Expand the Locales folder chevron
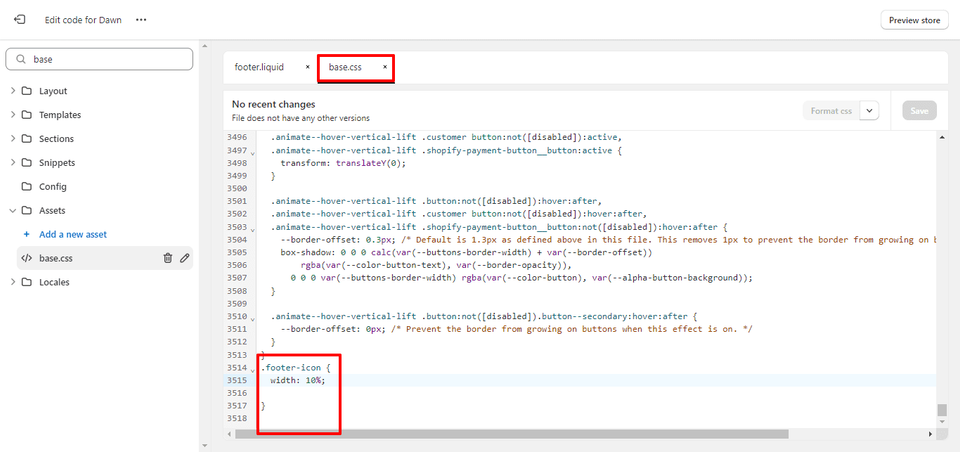960x452 pixels. pos(13,282)
